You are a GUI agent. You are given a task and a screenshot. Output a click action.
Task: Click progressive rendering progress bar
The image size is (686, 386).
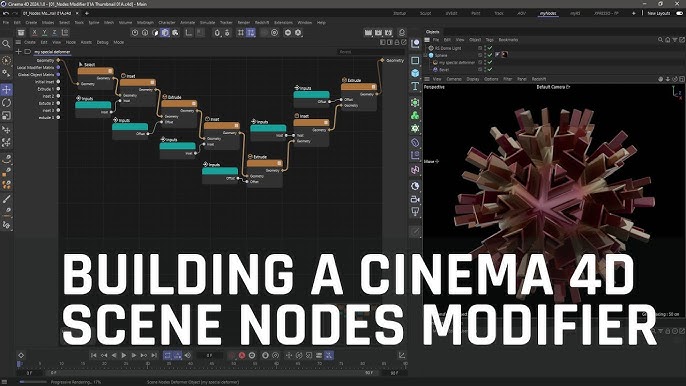point(34,382)
